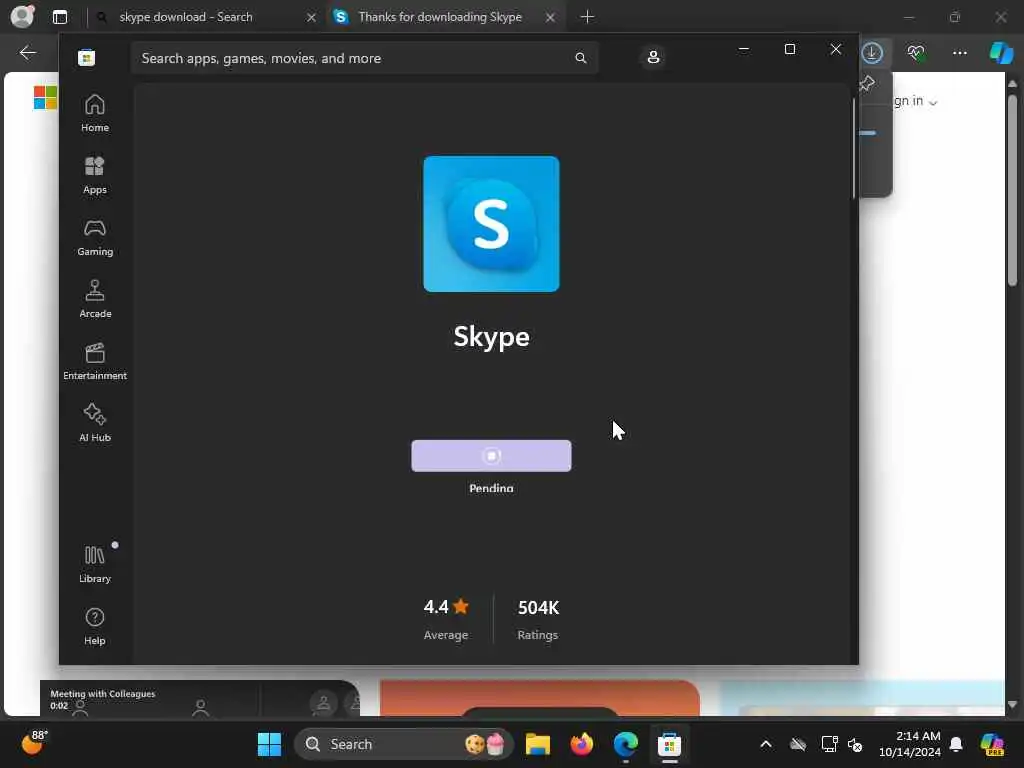Open Microsoft Store from taskbar

click(669, 744)
